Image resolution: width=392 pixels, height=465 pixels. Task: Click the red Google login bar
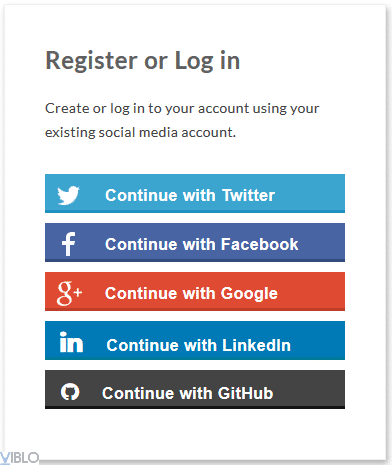[195, 291]
